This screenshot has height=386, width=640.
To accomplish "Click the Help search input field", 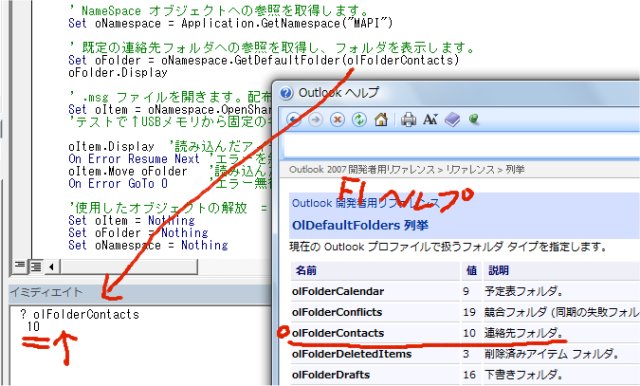I will (x=461, y=146).
